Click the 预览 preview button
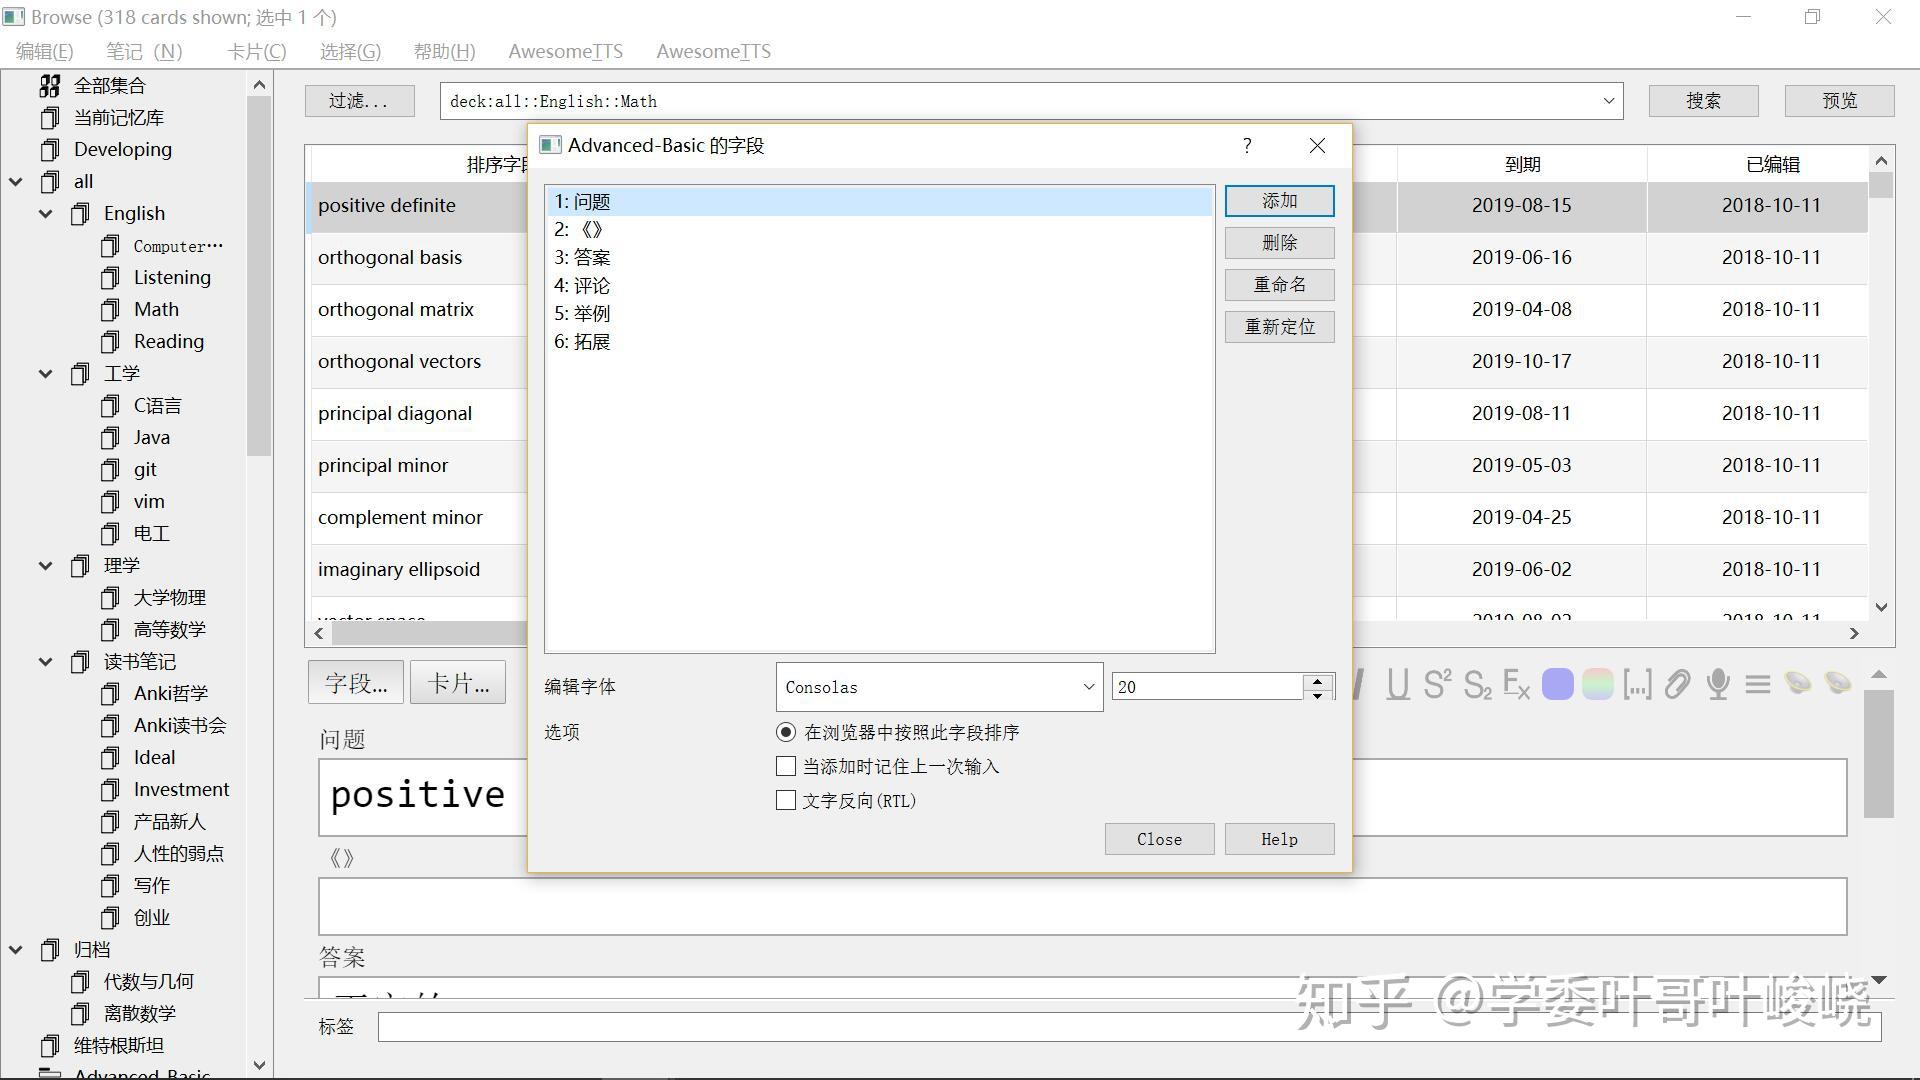Image resolution: width=1920 pixels, height=1080 pixels. pos(1839,101)
